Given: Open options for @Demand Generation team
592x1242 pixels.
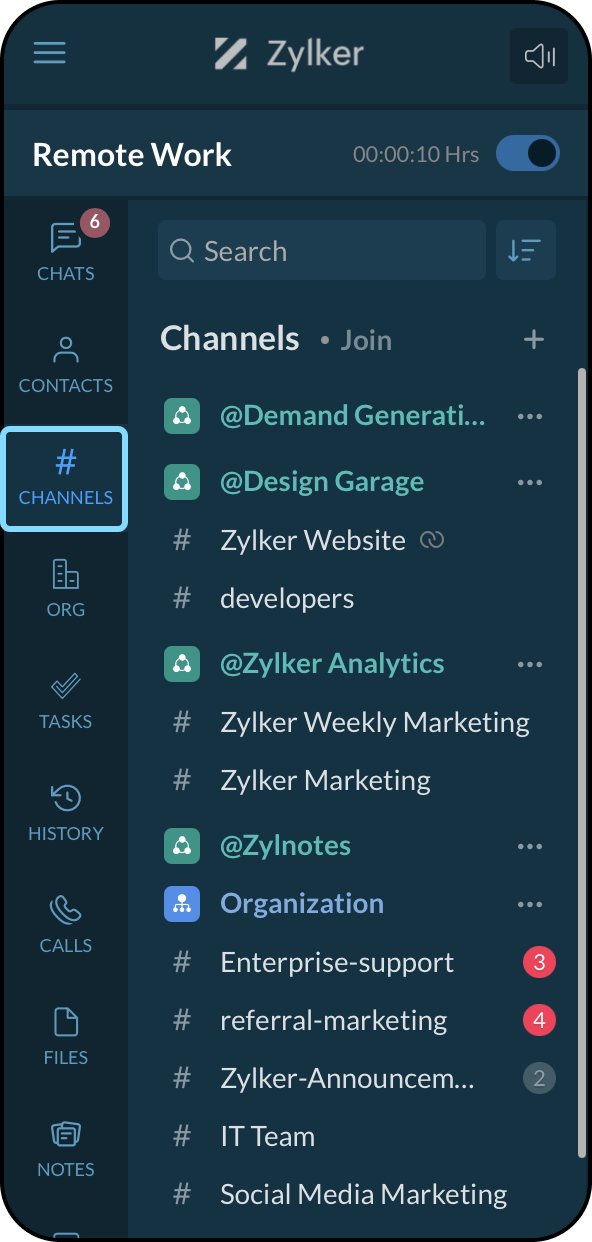Looking at the screenshot, I should (530, 416).
